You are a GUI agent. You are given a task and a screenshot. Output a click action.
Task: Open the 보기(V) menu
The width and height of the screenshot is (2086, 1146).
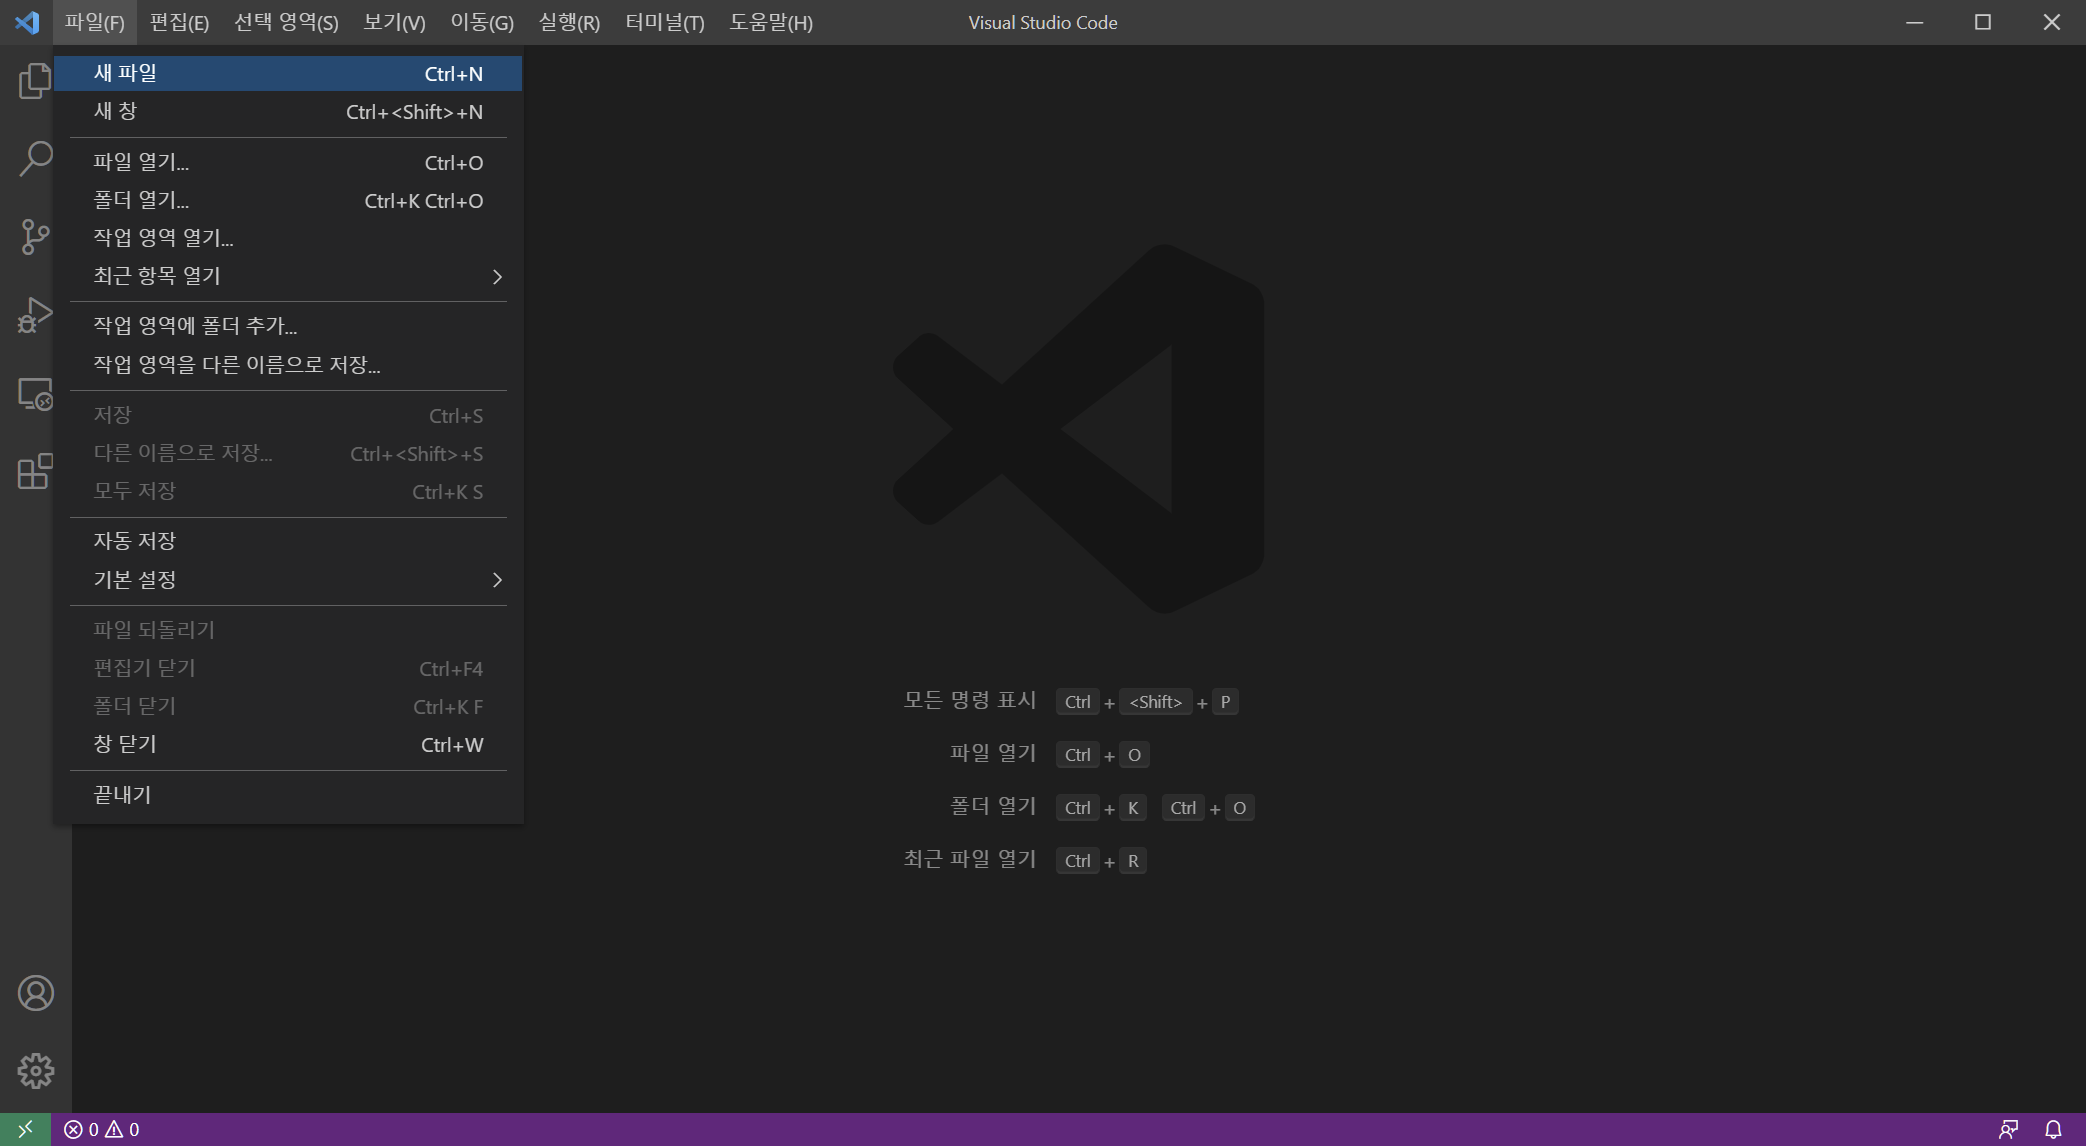point(394,22)
